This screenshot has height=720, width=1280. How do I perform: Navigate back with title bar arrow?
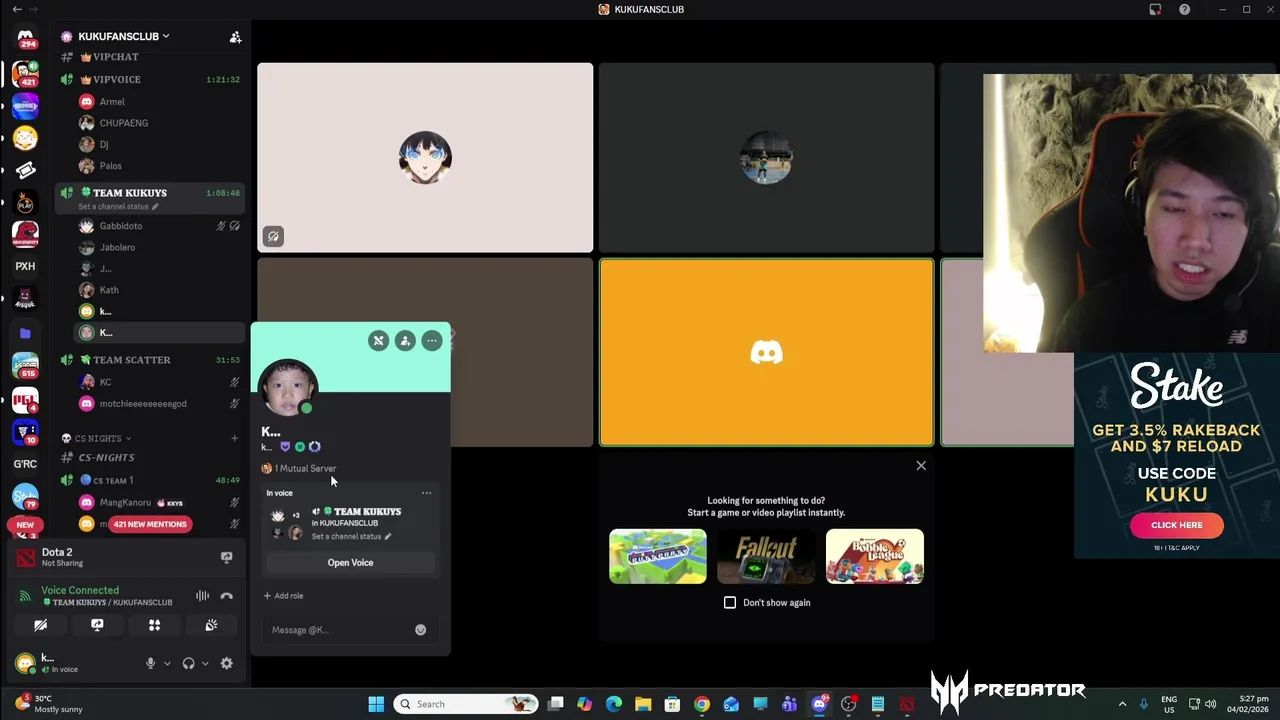17,9
